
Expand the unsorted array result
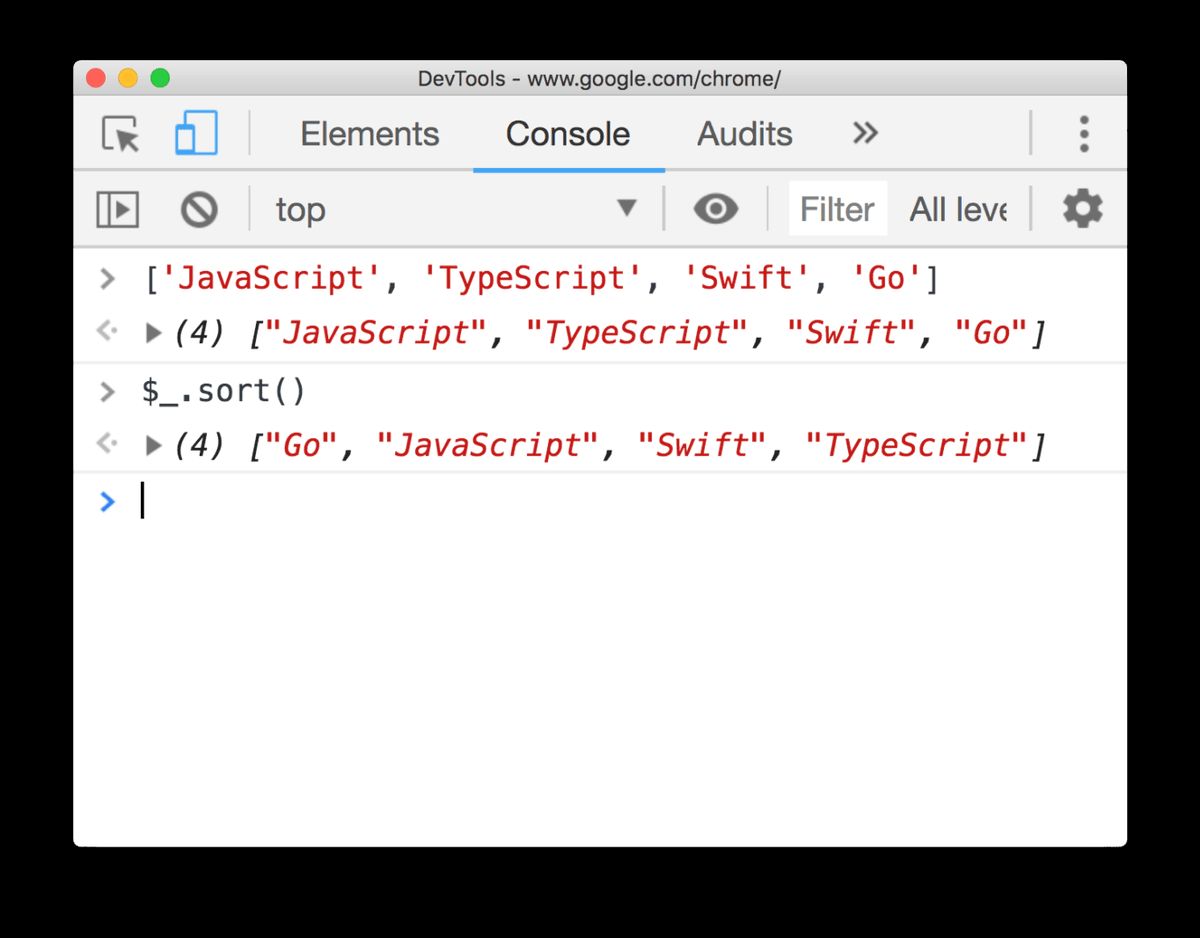(x=153, y=333)
